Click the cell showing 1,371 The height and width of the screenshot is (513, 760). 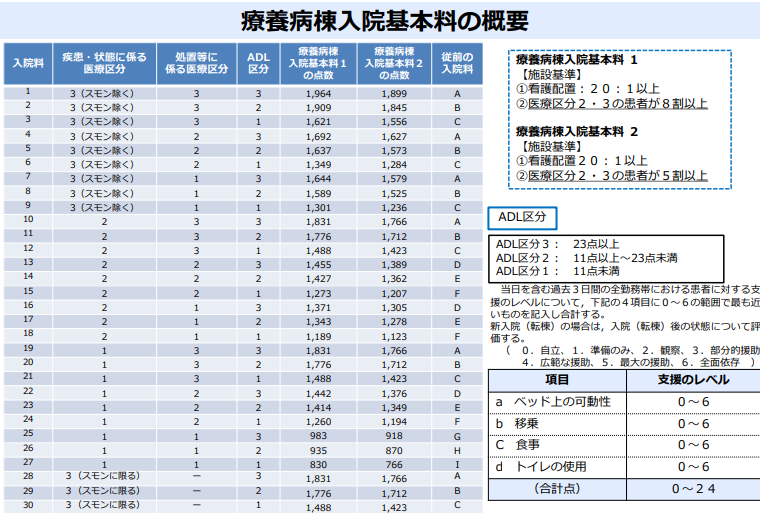pos(318,308)
